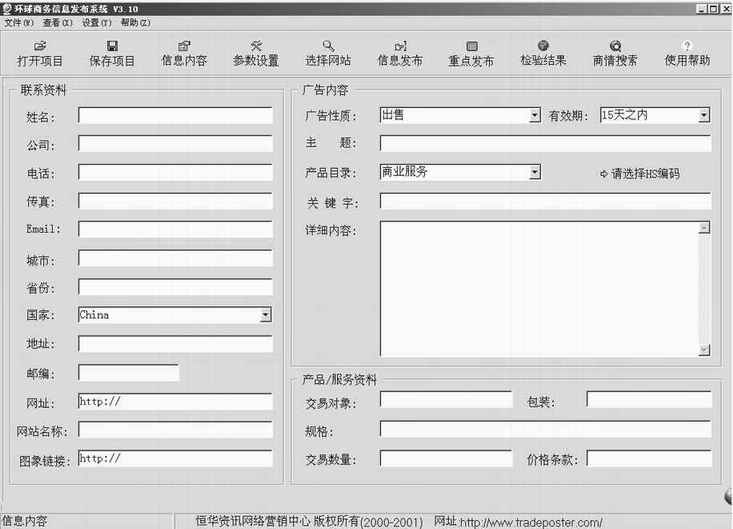This screenshot has height=529, width=733.
Task: Click the tradeposter.com URL in status bar
Action: coord(531,522)
